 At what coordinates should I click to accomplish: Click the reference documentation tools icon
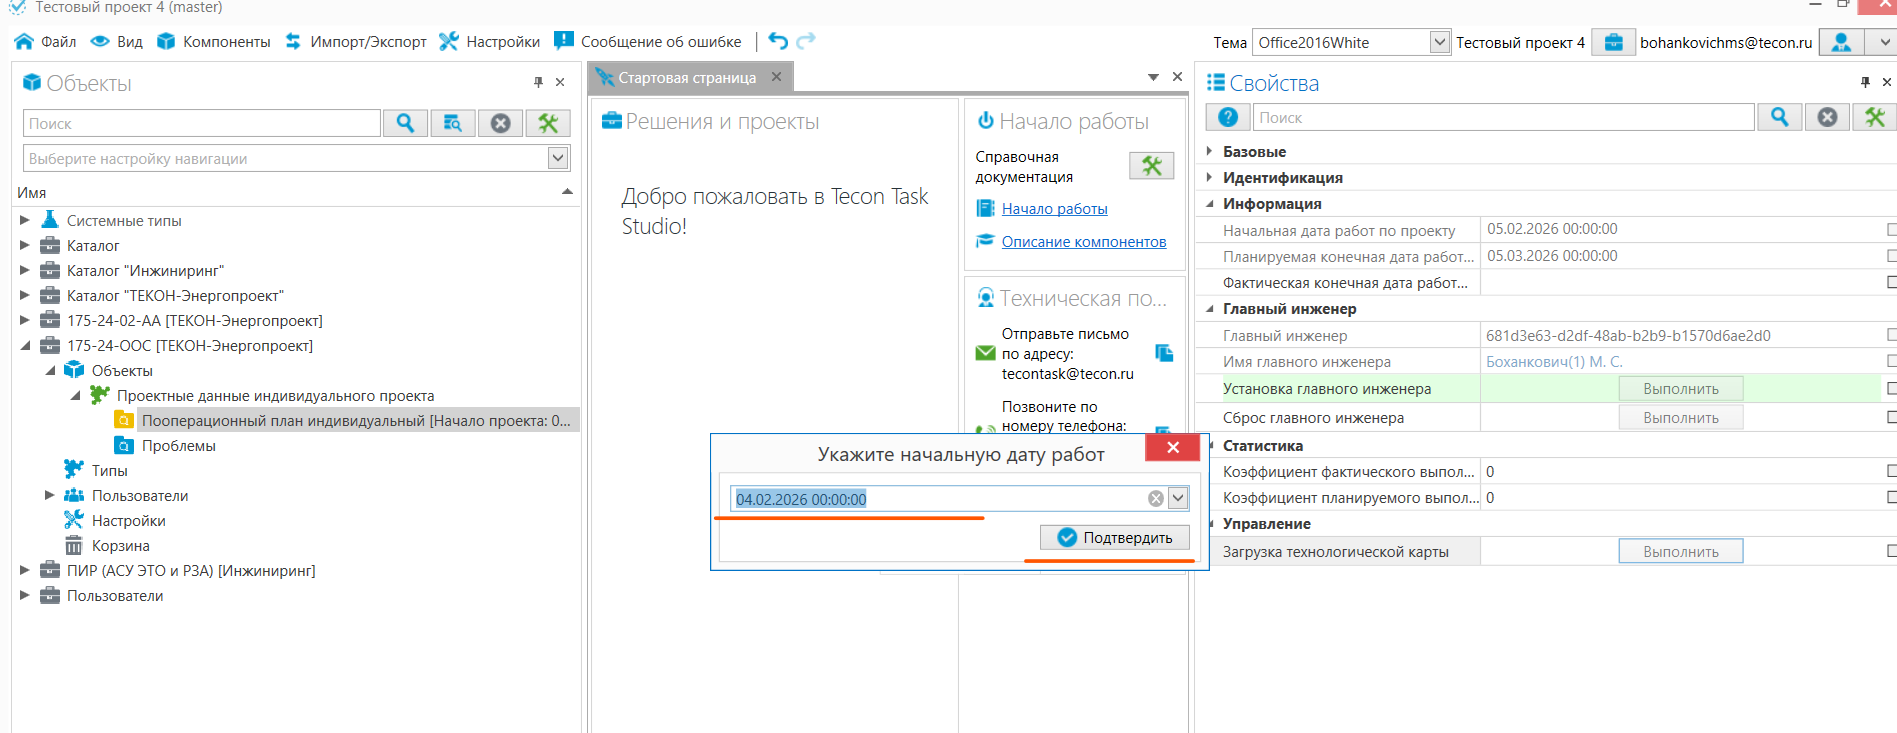click(x=1151, y=166)
